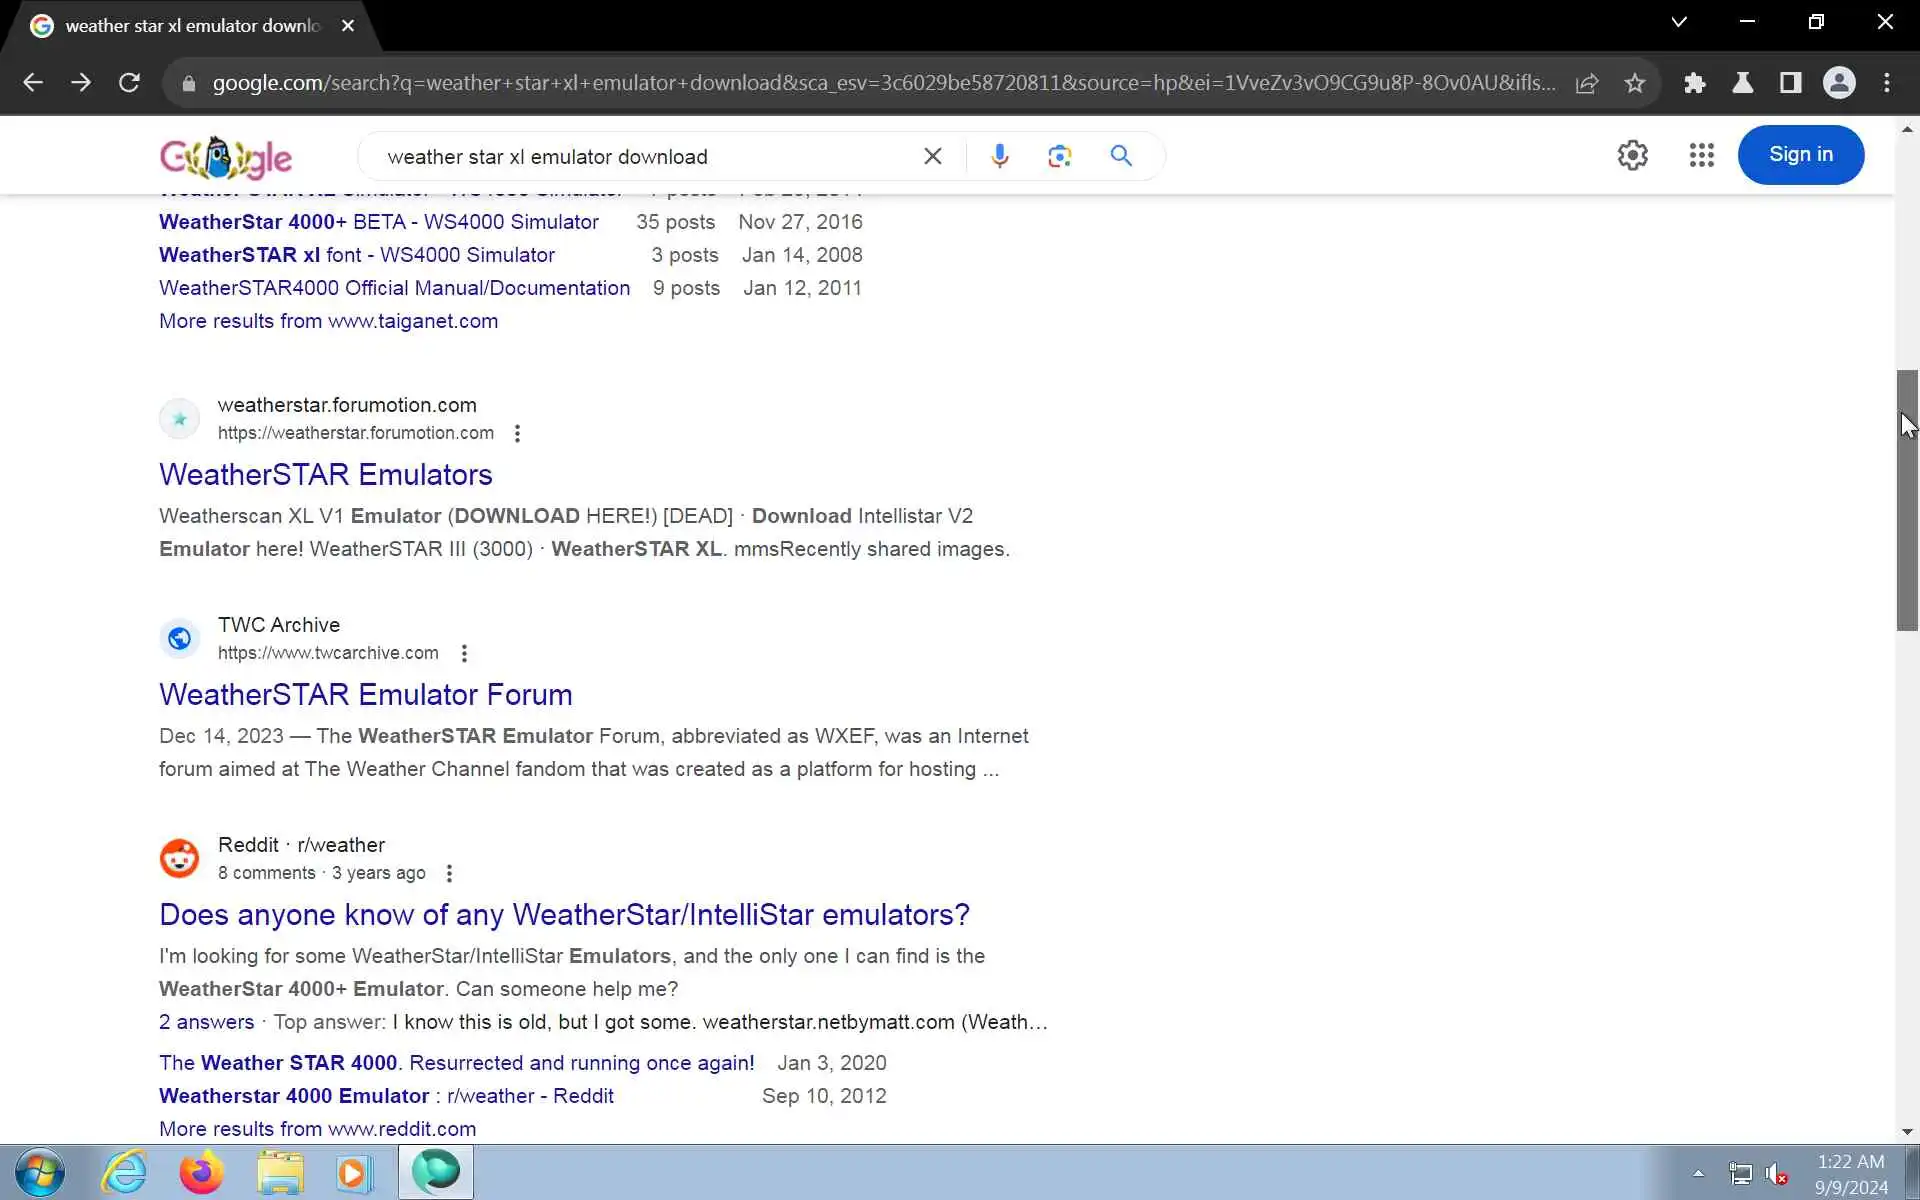Open the WeatherSTAR Emulators link
The width and height of the screenshot is (1920, 1200).
(x=325, y=474)
